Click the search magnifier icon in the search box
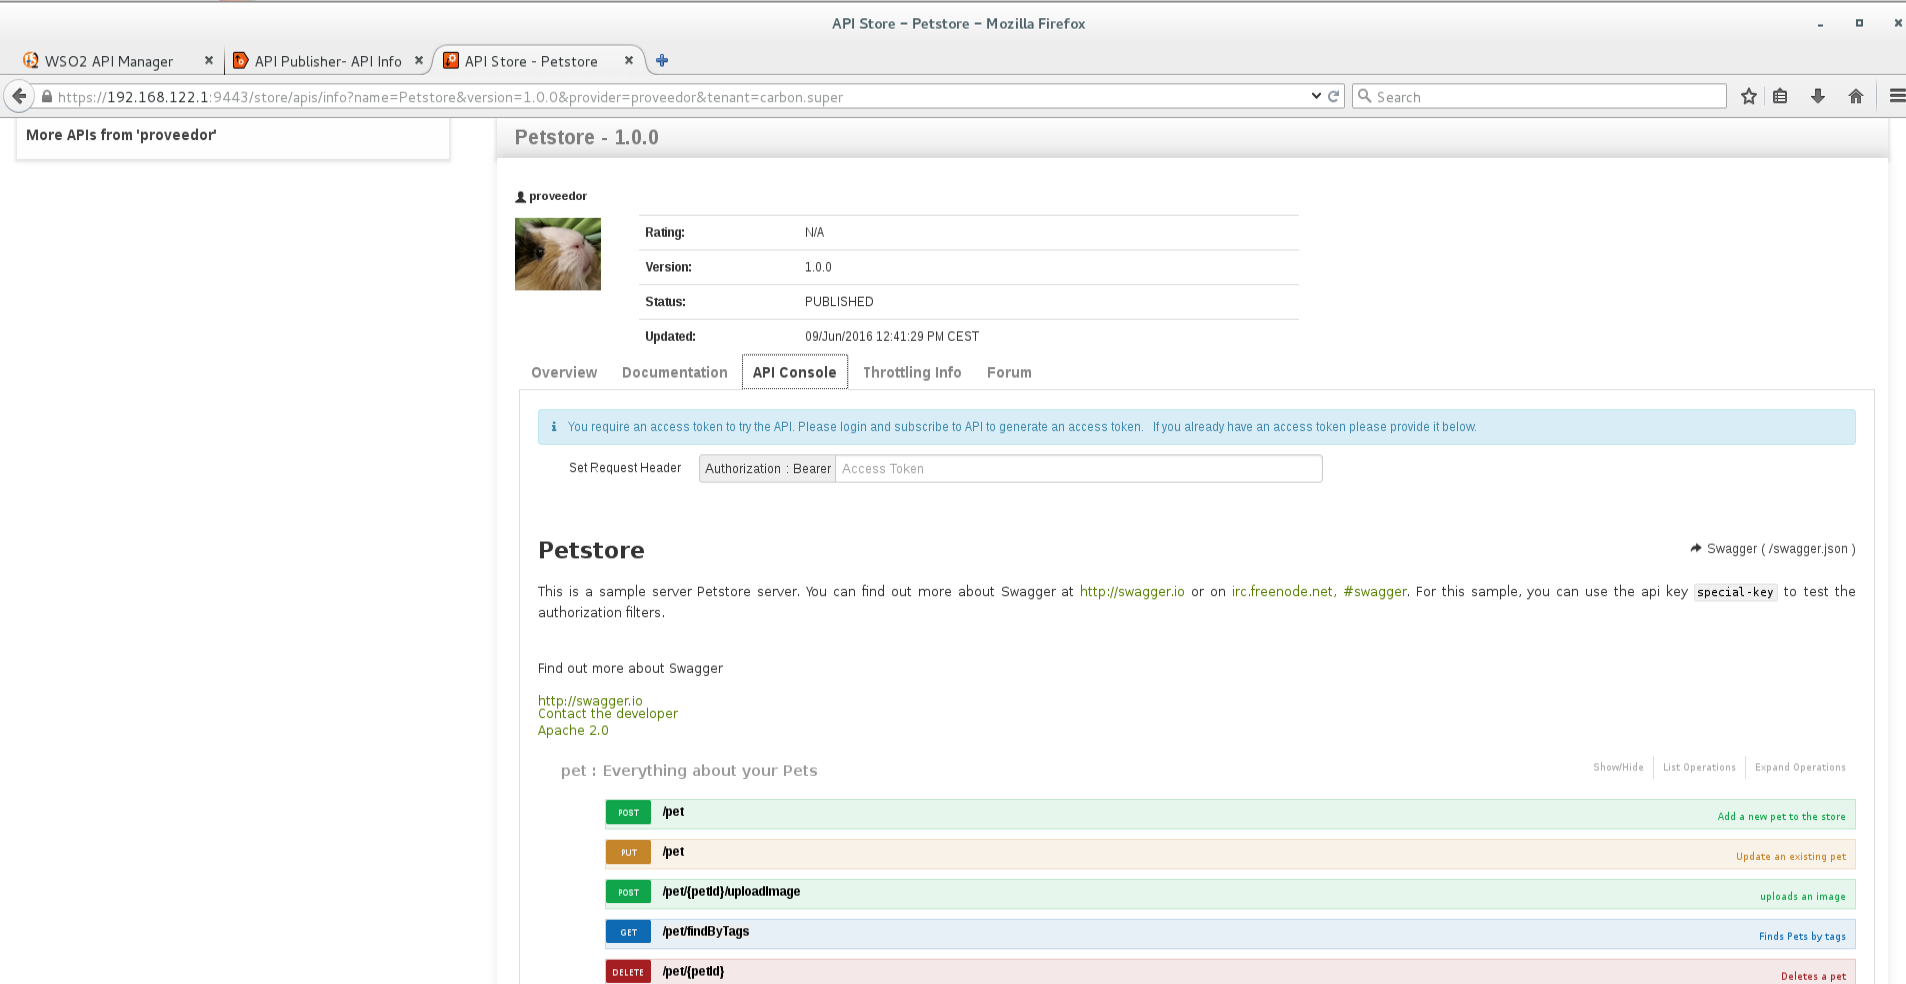Viewport: 1906px width, 984px height. (x=1364, y=96)
